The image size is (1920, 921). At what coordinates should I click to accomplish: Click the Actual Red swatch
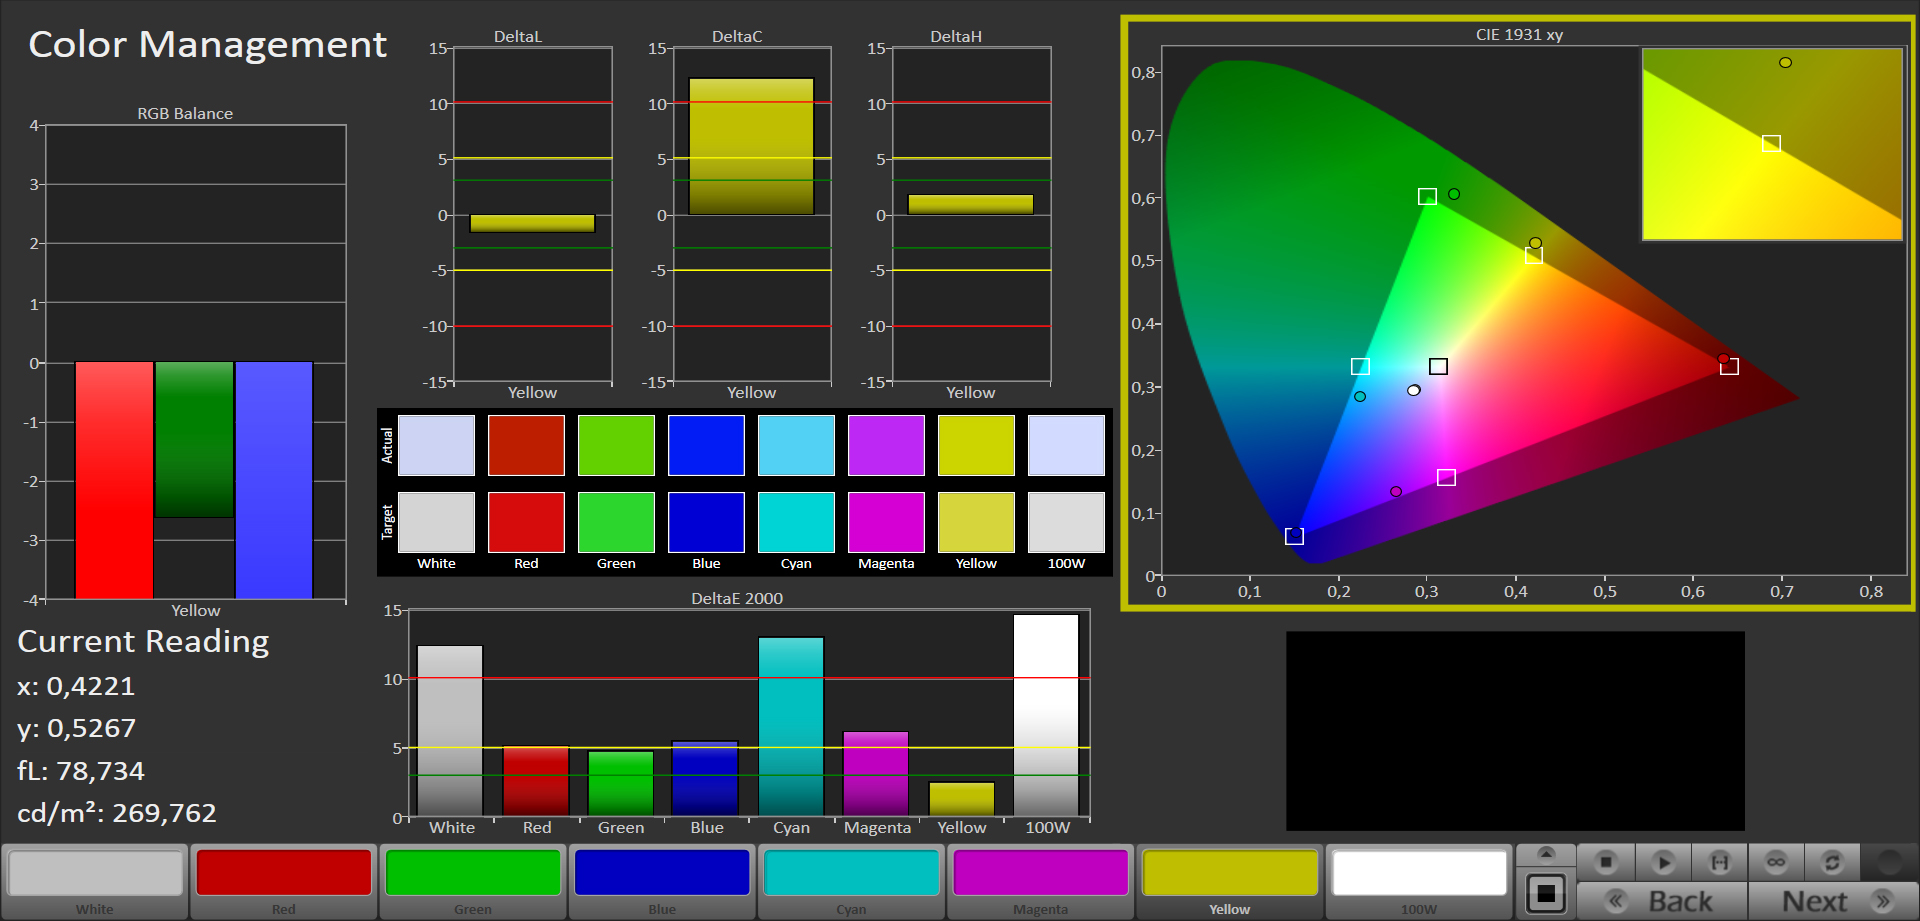526,446
